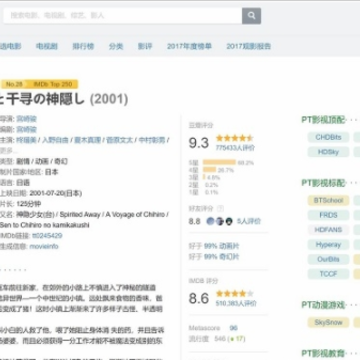Click the CHDBits site tag
Image resolution: width=360 pixels, height=360 pixels.
(328, 137)
